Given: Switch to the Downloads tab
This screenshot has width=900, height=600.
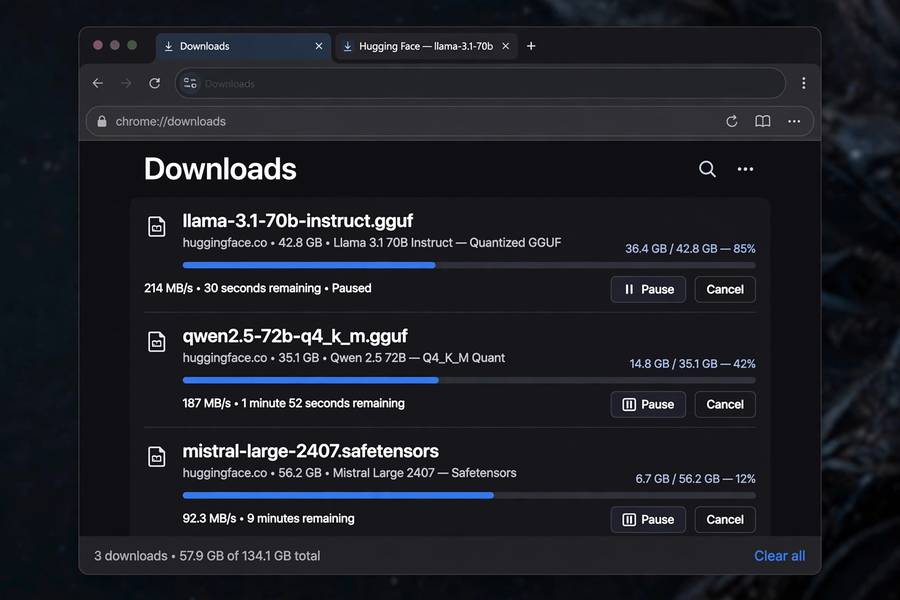Looking at the screenshot, I should (x=243, y=47).
